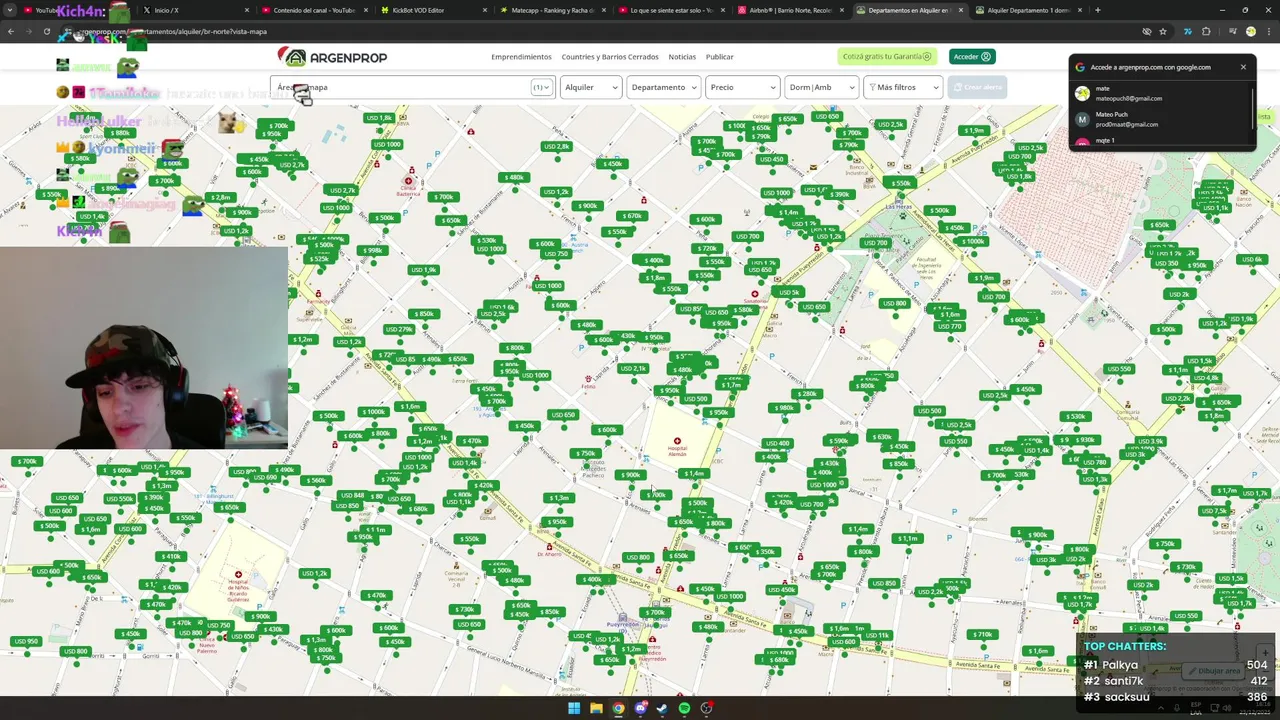Click the Crear alerta button
Screen dimensions: 1280x720
(978, 87)
